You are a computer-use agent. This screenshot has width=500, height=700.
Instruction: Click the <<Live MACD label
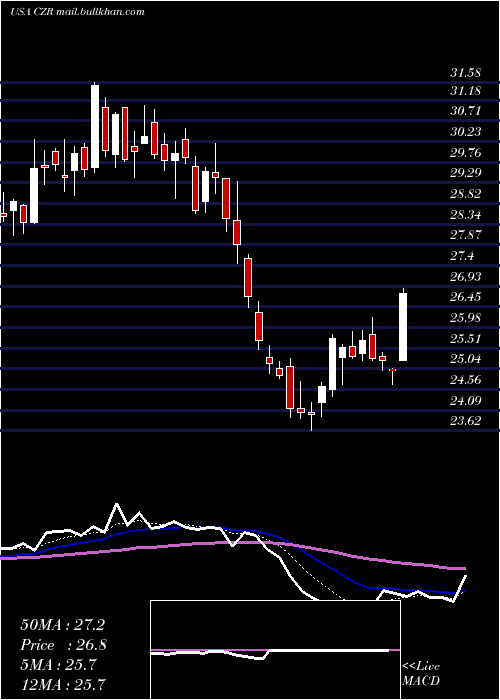[x=421, y=674]
